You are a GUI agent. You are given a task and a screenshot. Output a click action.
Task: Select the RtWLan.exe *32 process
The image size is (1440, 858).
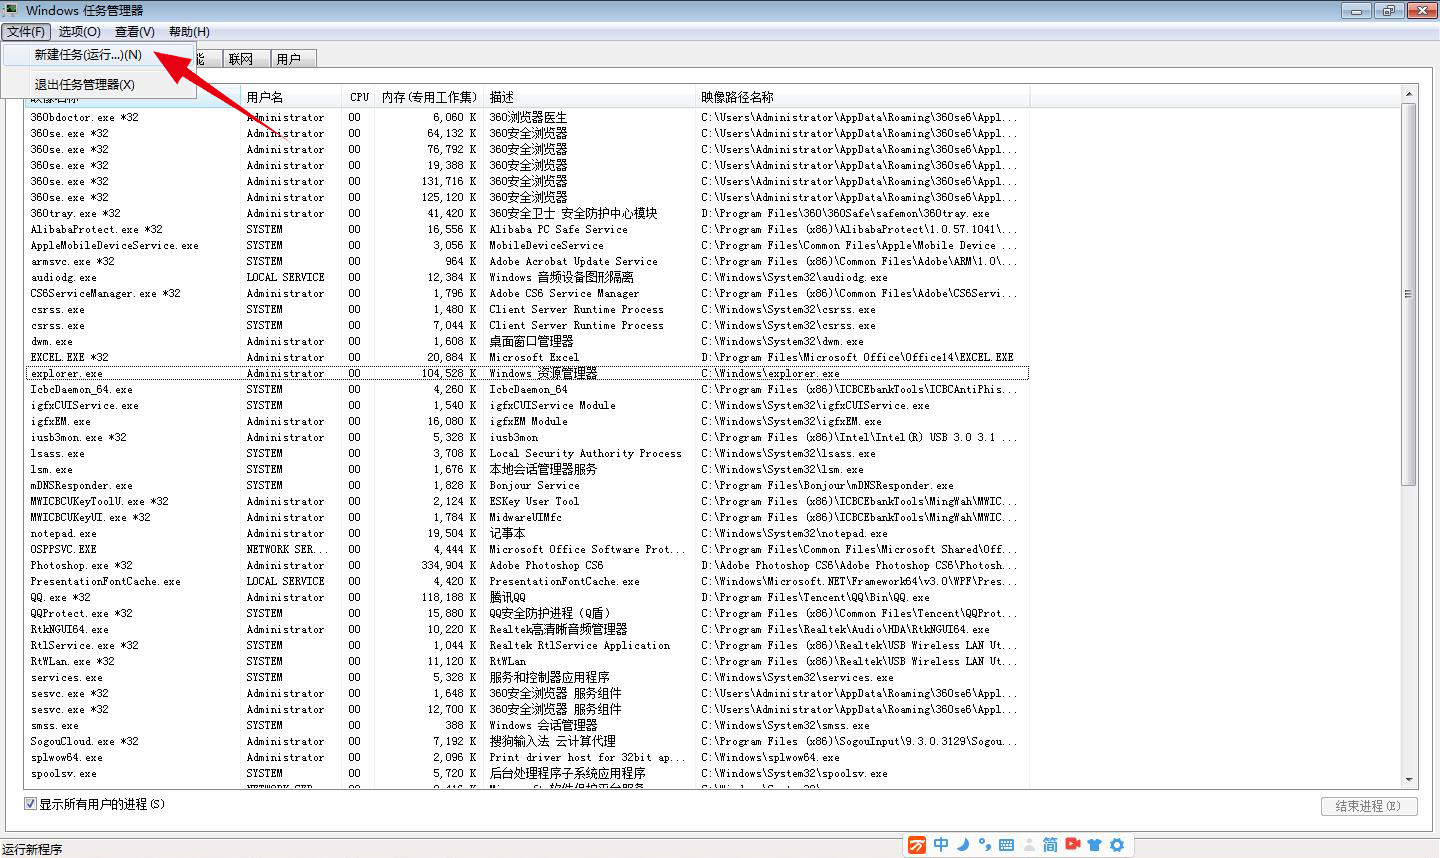(x=527, y=661)
